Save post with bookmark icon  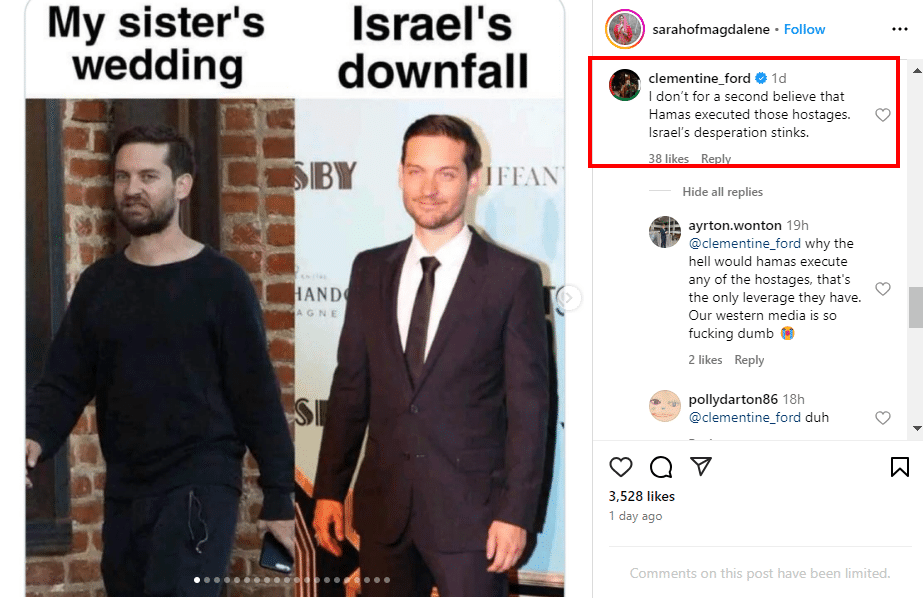click(899, 467)
